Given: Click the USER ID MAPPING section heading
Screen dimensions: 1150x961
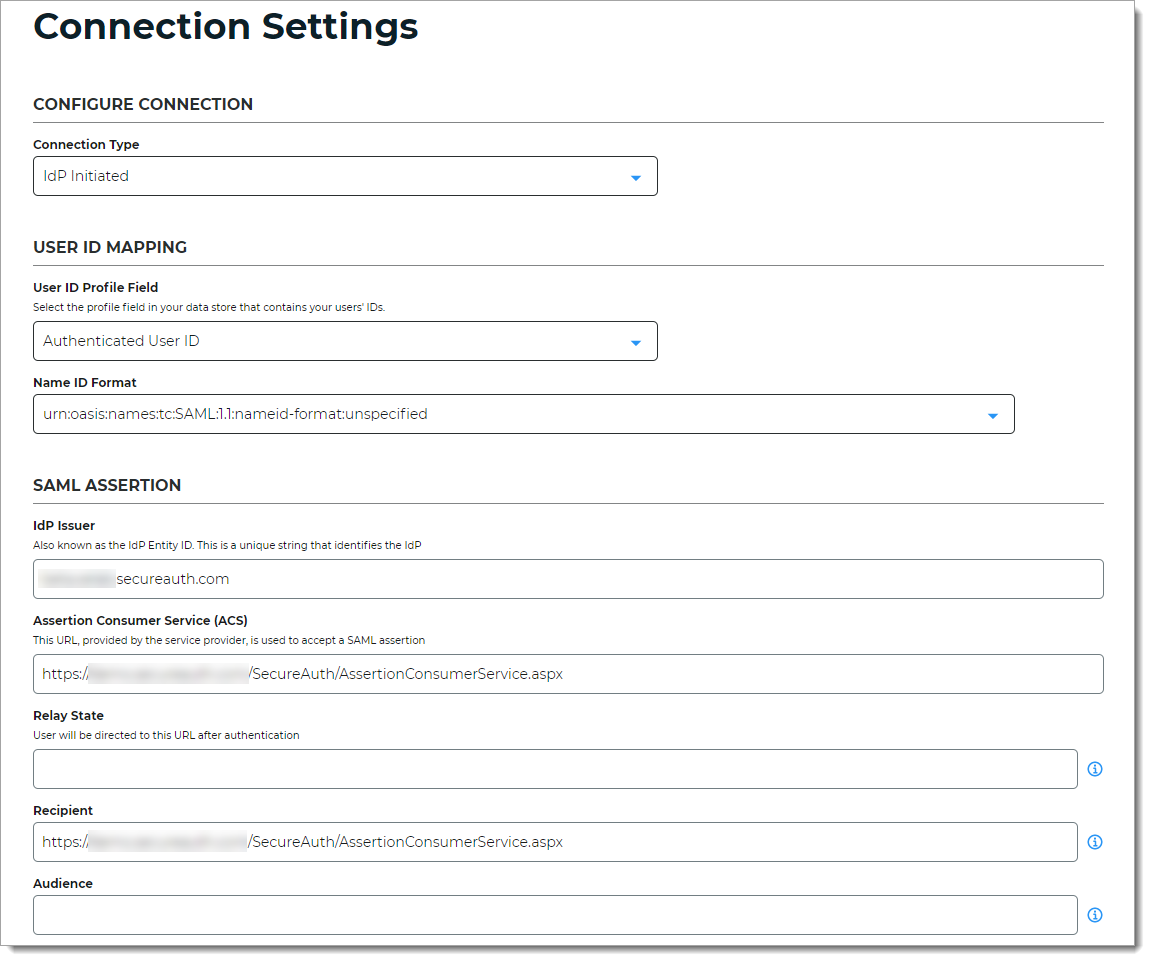Looking at the screenshot, I should tap(110, 247).
